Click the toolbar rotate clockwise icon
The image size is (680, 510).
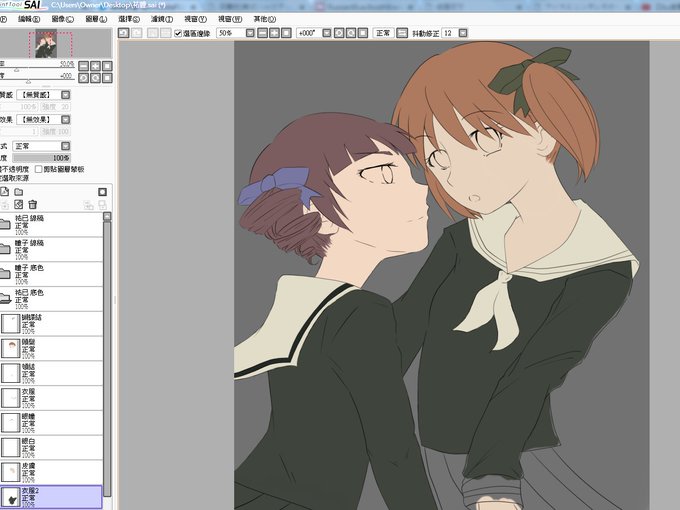351,33
